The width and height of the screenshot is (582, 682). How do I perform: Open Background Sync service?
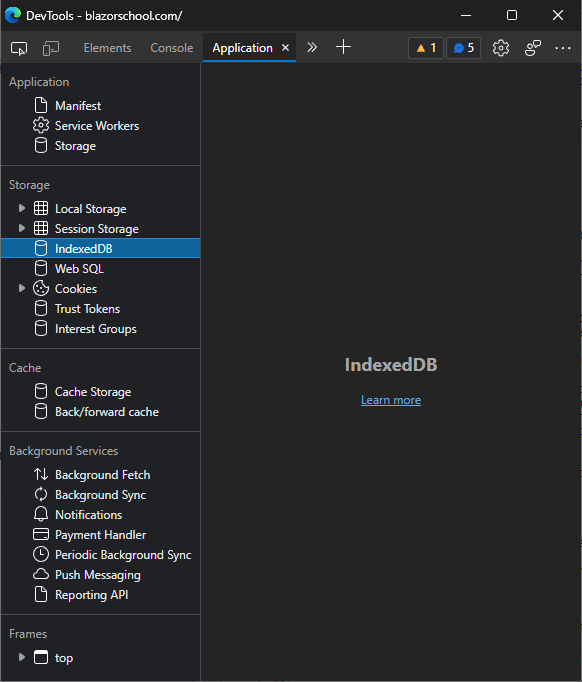point(101,495)
